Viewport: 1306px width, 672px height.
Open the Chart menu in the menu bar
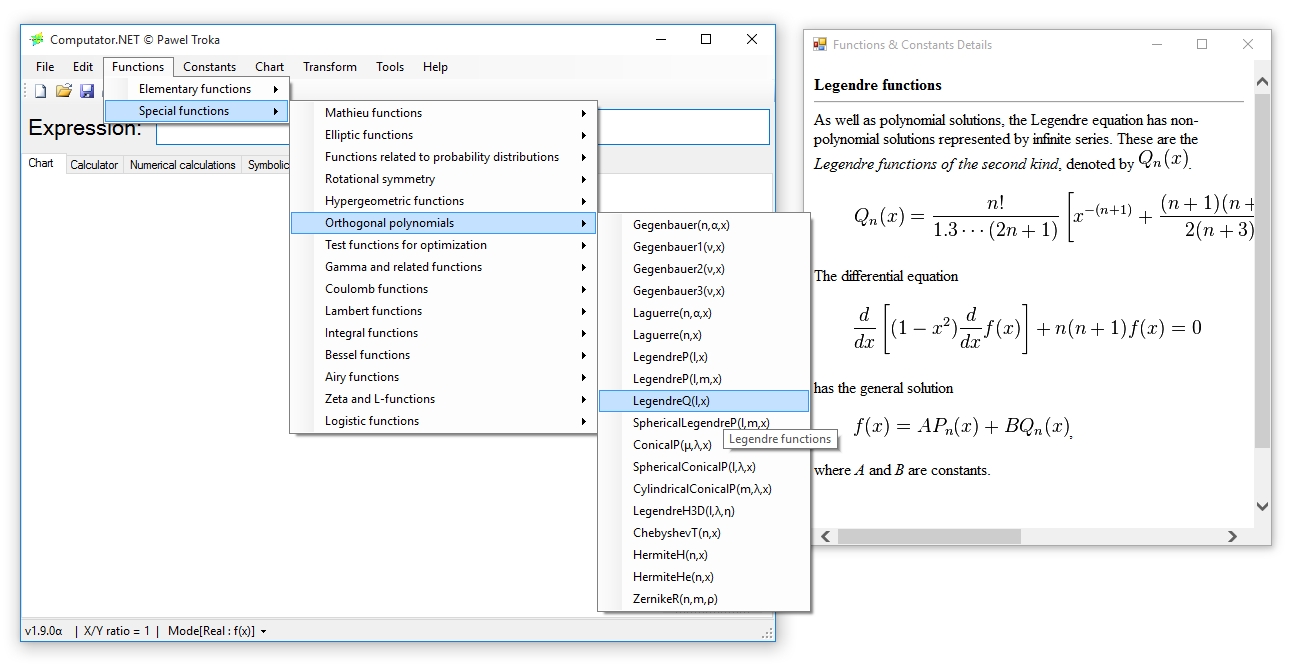coord(269,67)
